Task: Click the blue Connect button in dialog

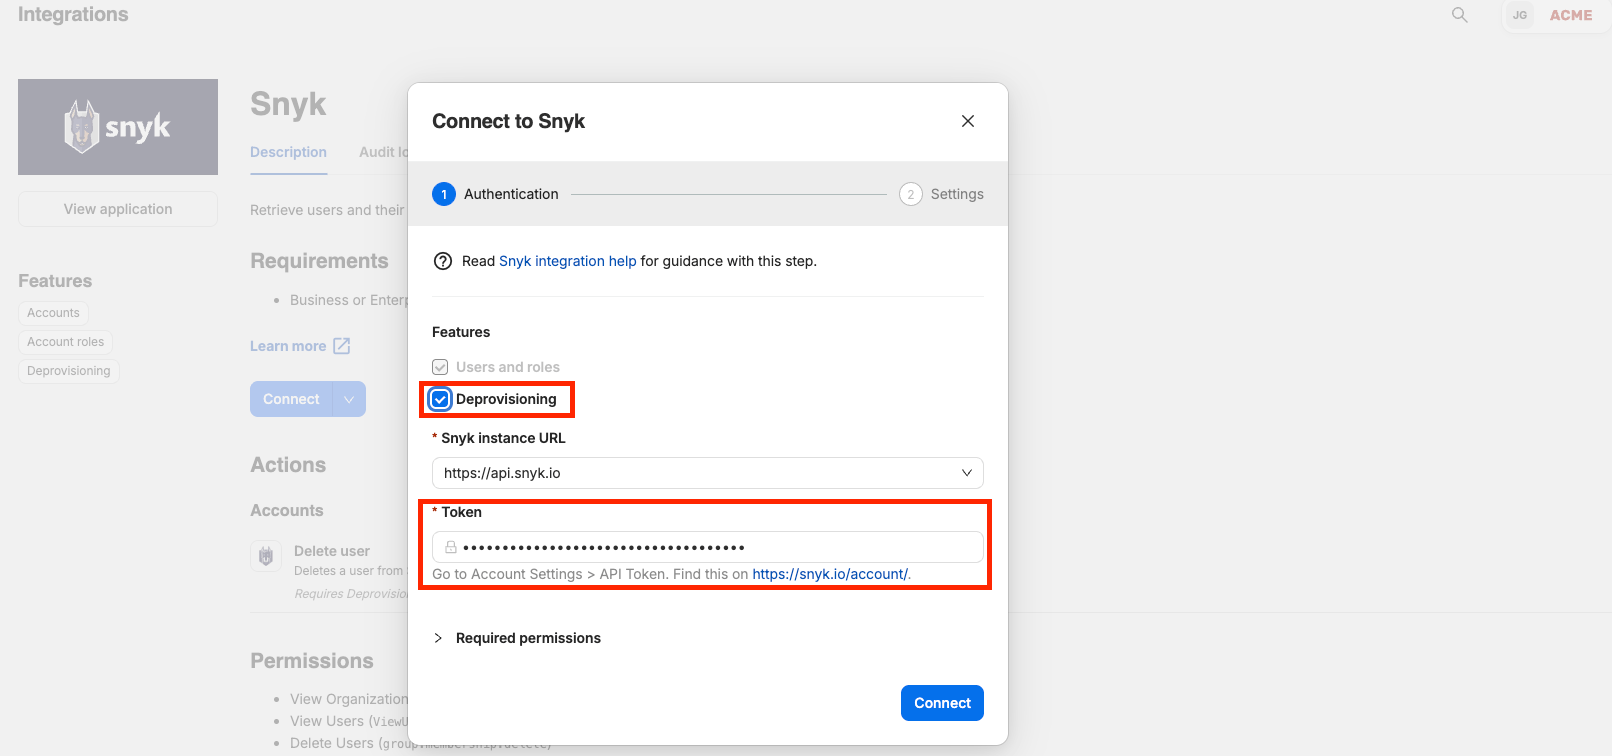Action: point(942,703)
